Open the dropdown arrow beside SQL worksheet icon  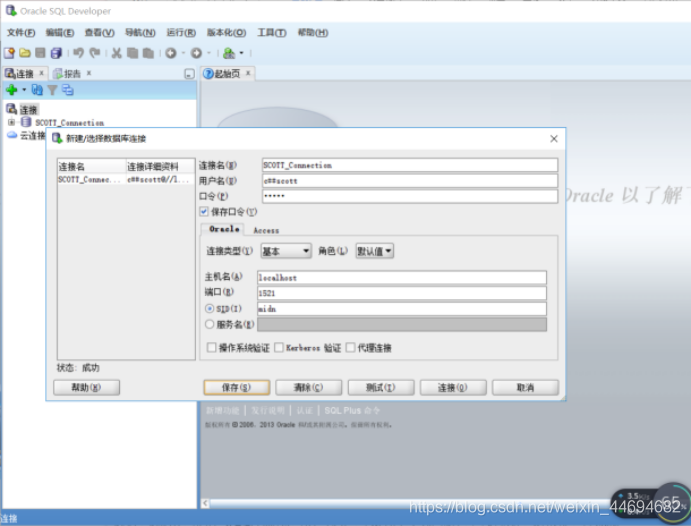coord(241,53)
